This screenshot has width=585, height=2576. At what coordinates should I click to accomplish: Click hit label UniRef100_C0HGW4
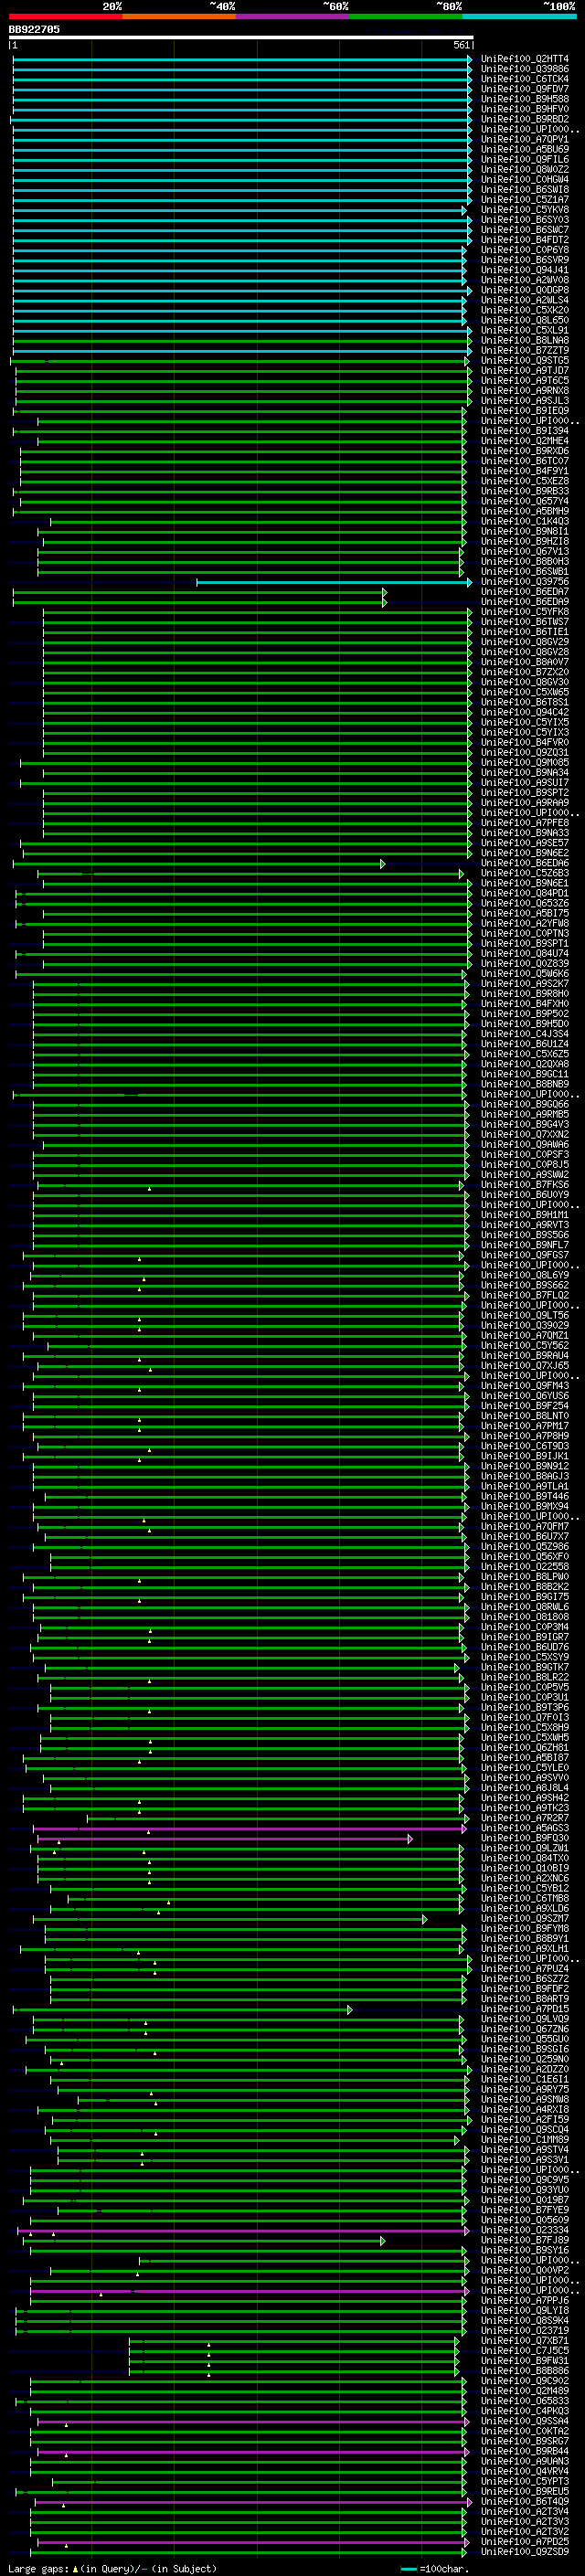(524, 180)
